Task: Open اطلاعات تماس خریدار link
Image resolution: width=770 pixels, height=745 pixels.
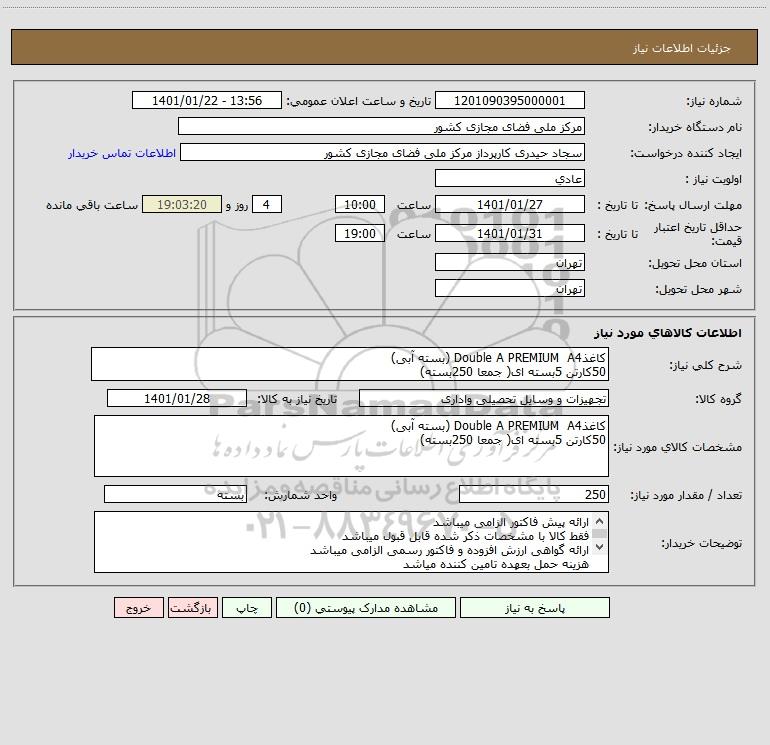Action: (122, 153)
